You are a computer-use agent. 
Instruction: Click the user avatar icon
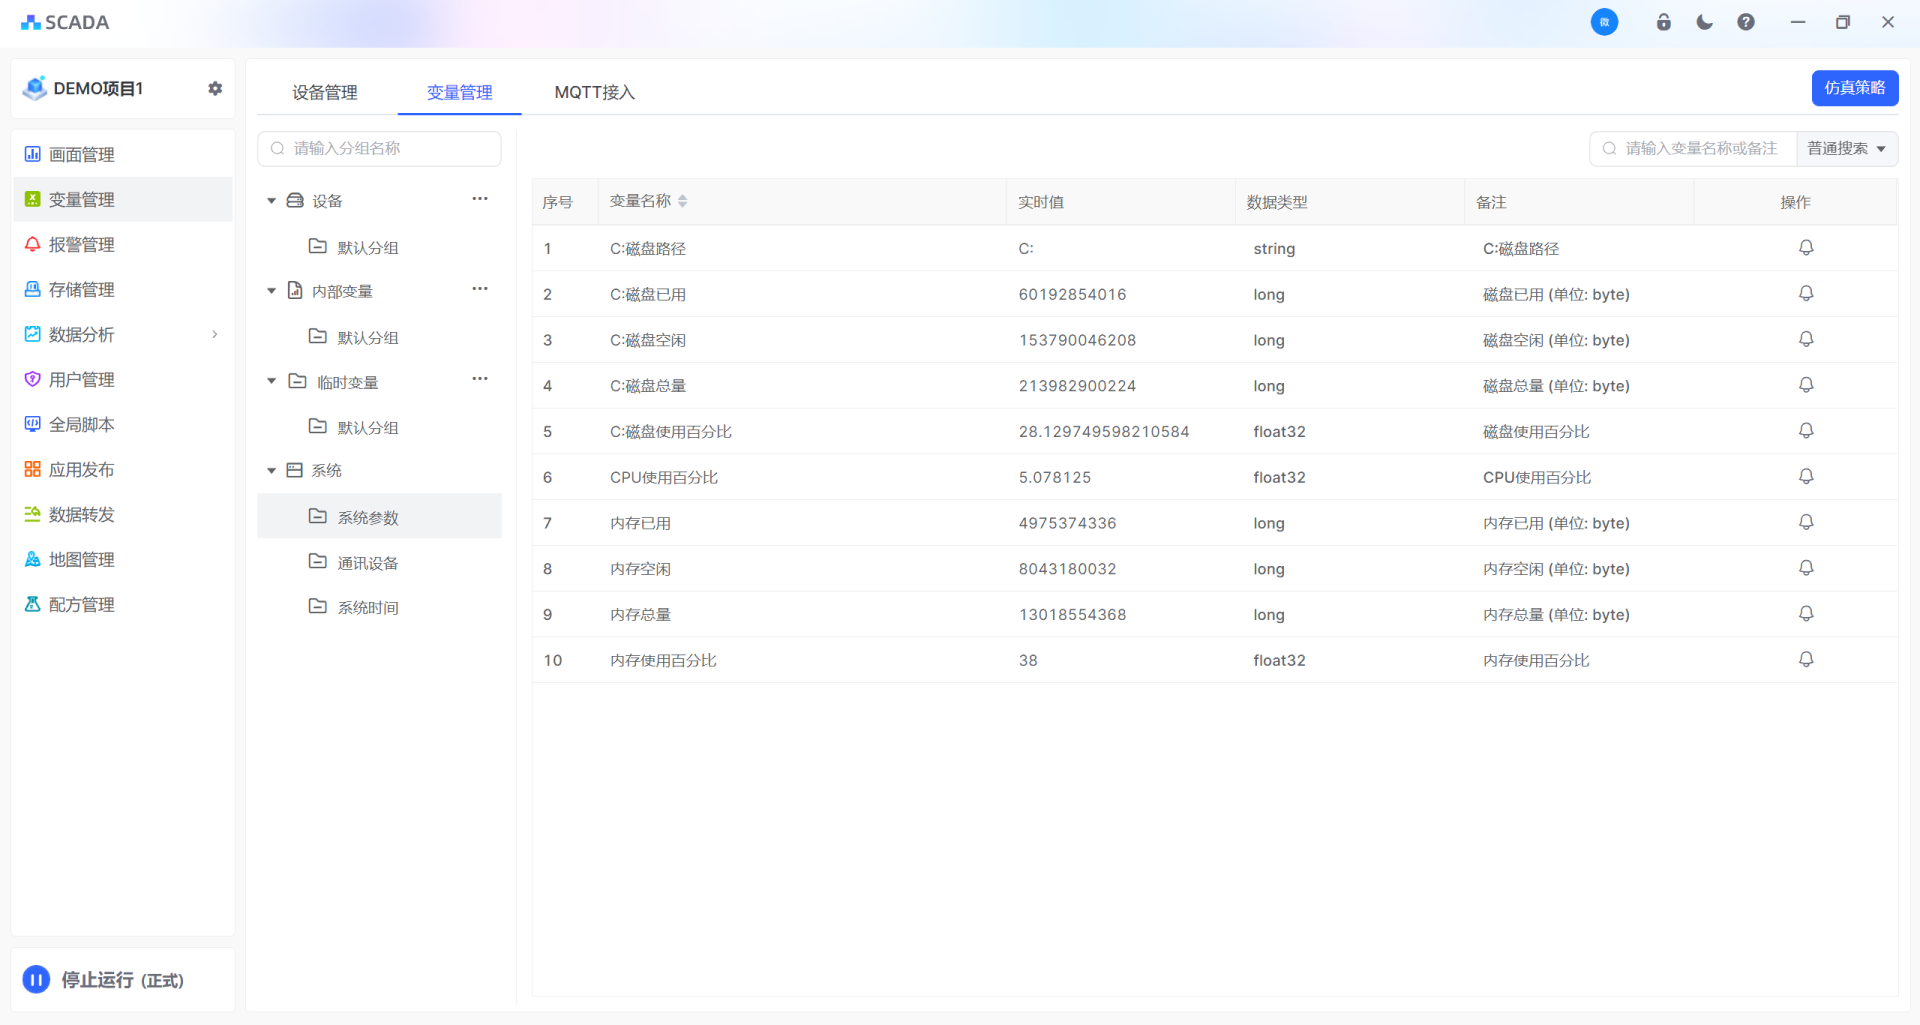coord(1604,22)
